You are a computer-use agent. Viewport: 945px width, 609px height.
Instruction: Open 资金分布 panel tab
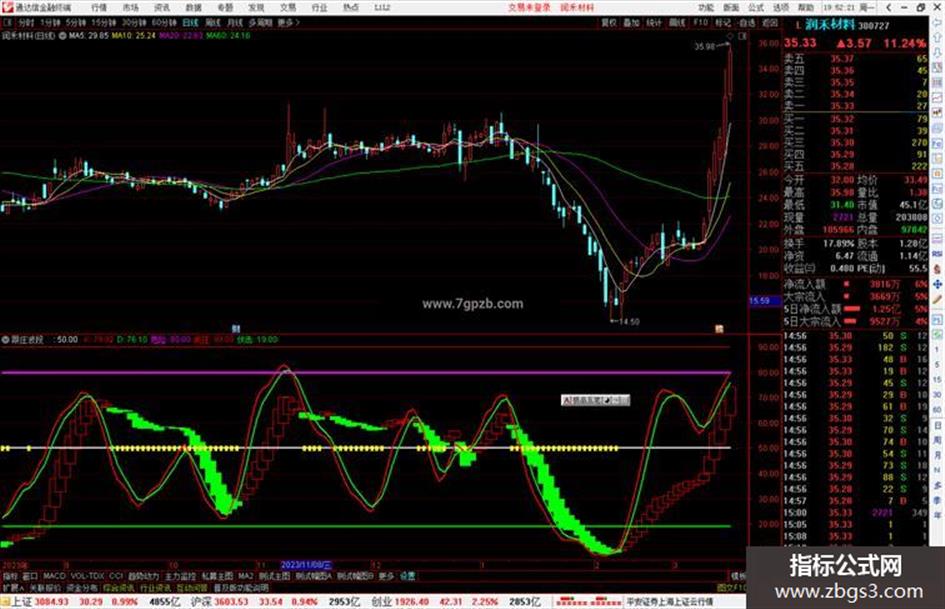(82, 587)
